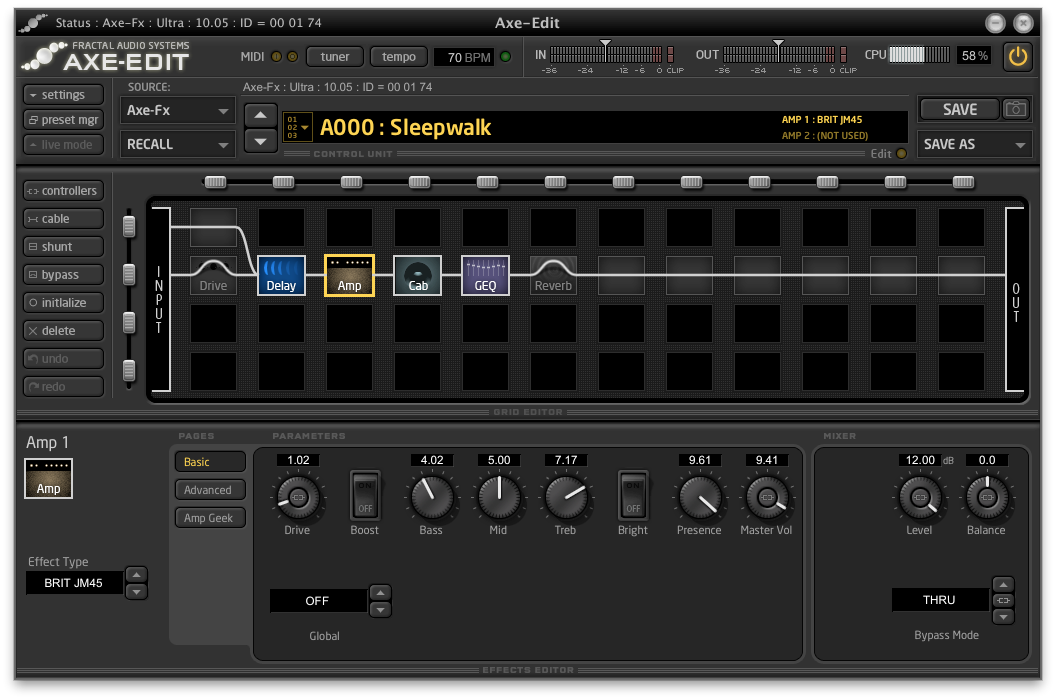Toggle live mode

(63, 144)
